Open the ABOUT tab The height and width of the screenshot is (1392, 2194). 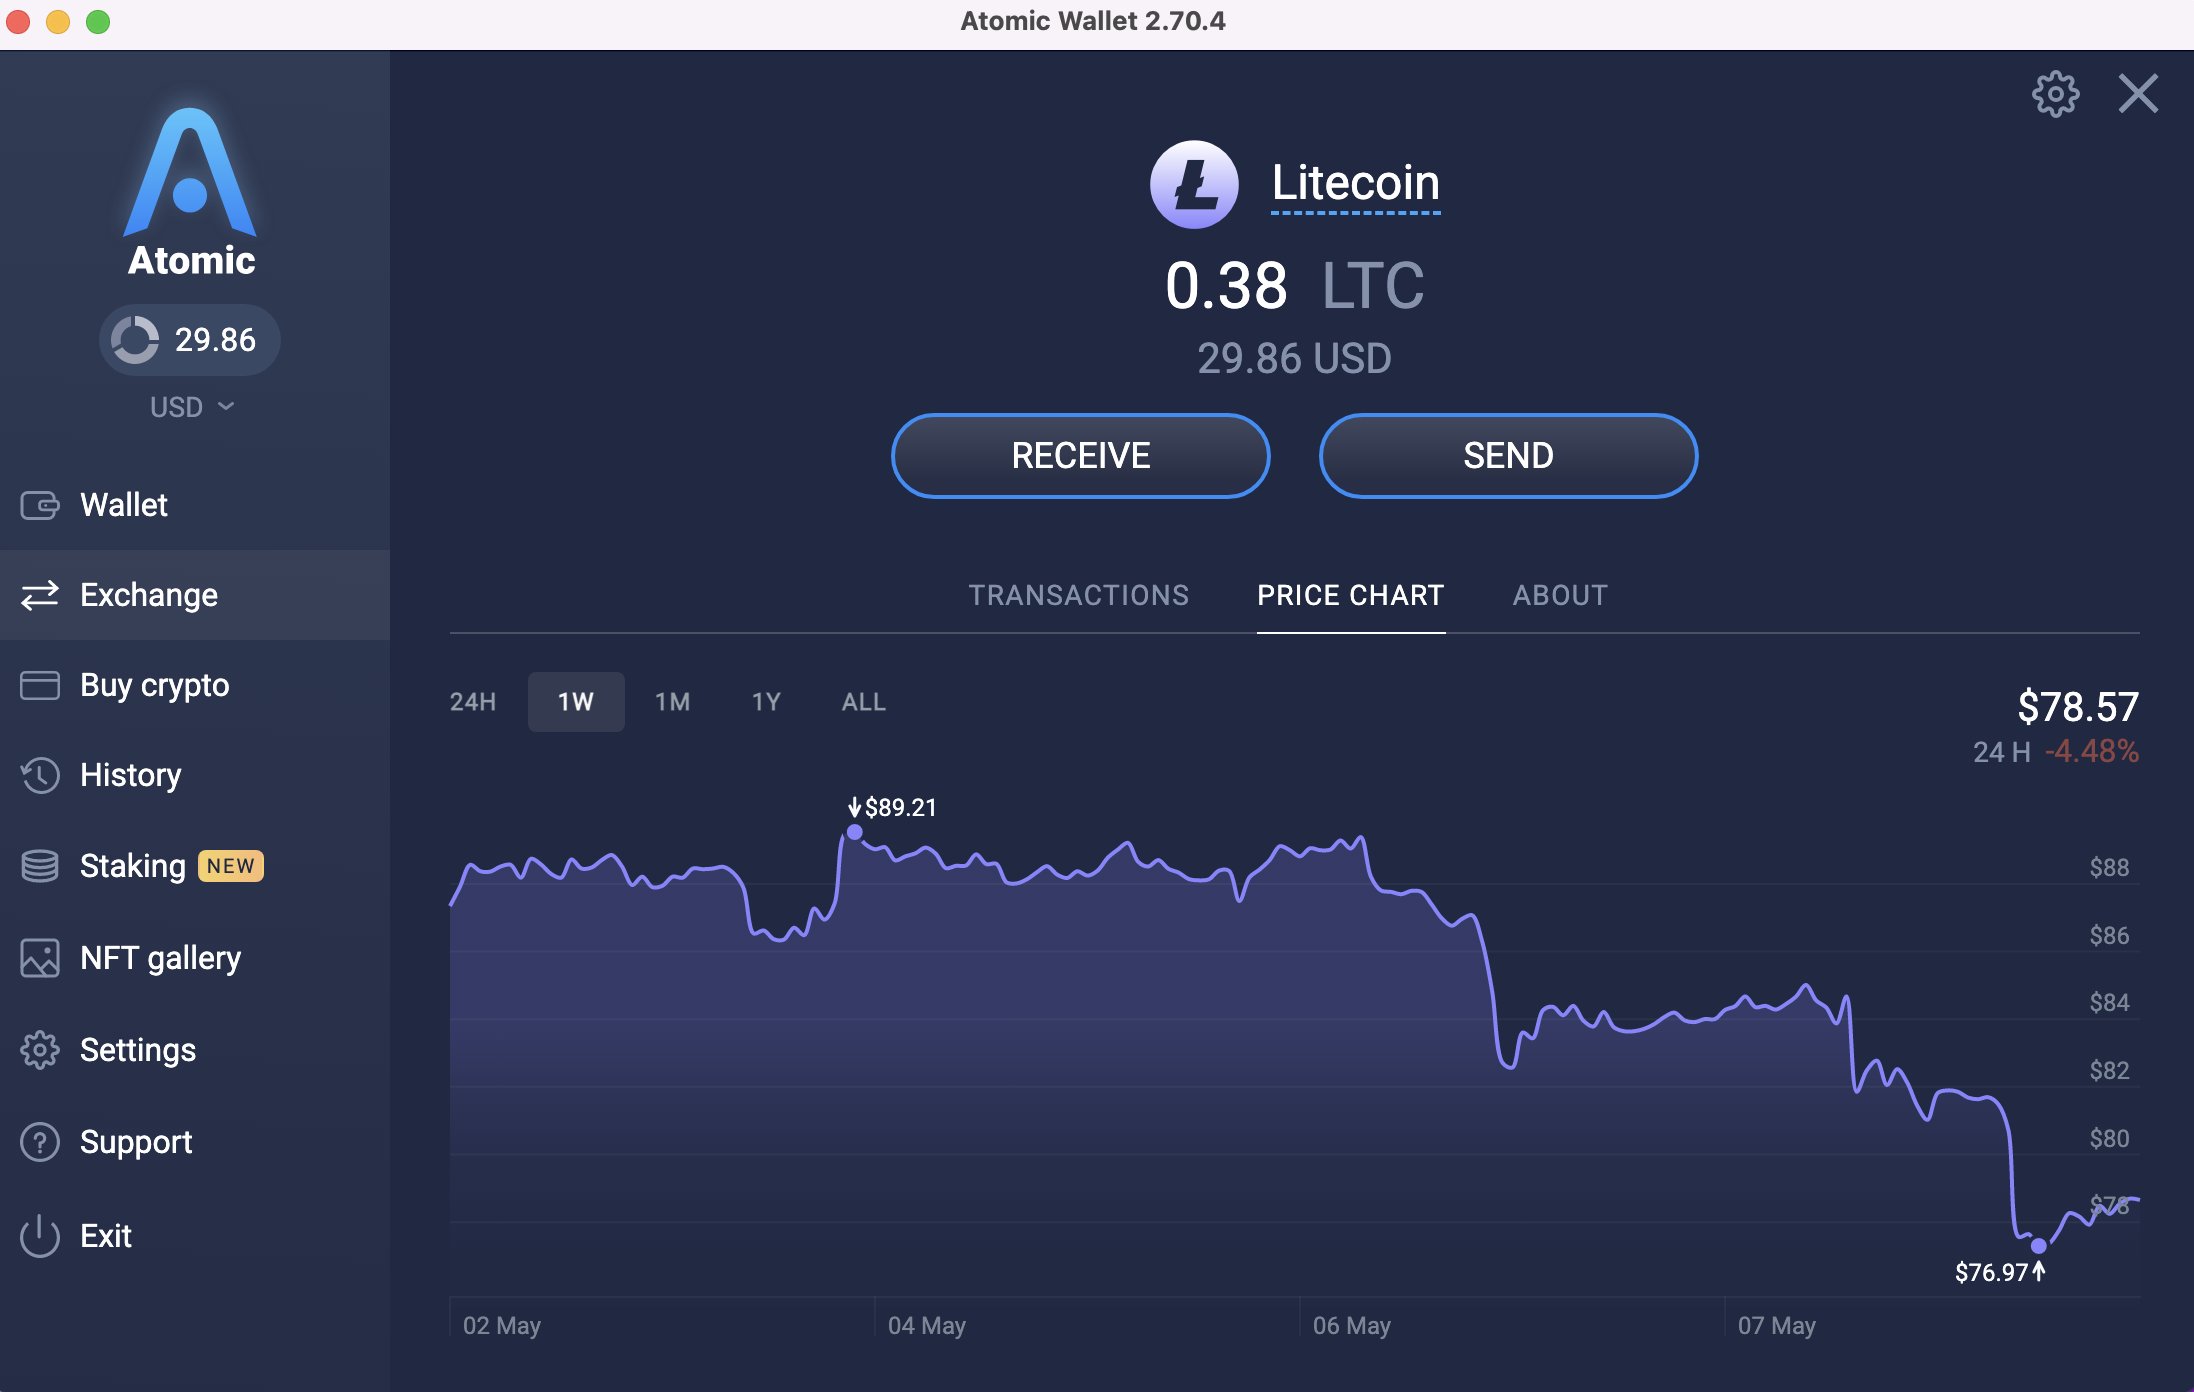(1559, 595)
